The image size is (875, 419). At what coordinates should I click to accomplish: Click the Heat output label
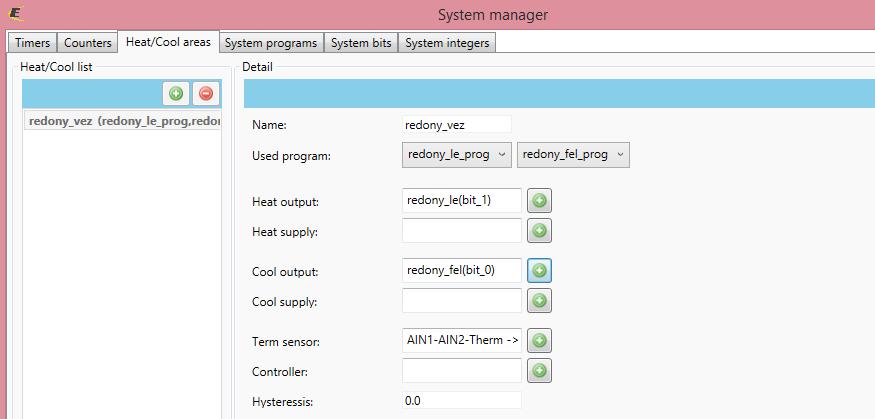(285, 202)
